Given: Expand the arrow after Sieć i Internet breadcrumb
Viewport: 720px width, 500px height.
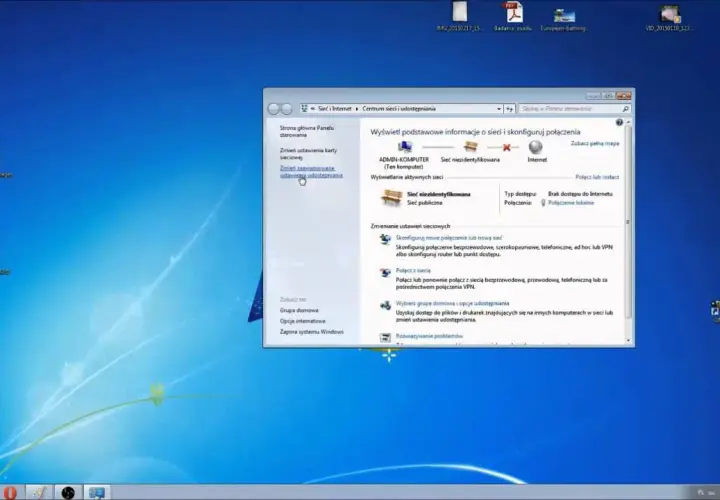Looking at the screenshot, I should click(357, 109).
